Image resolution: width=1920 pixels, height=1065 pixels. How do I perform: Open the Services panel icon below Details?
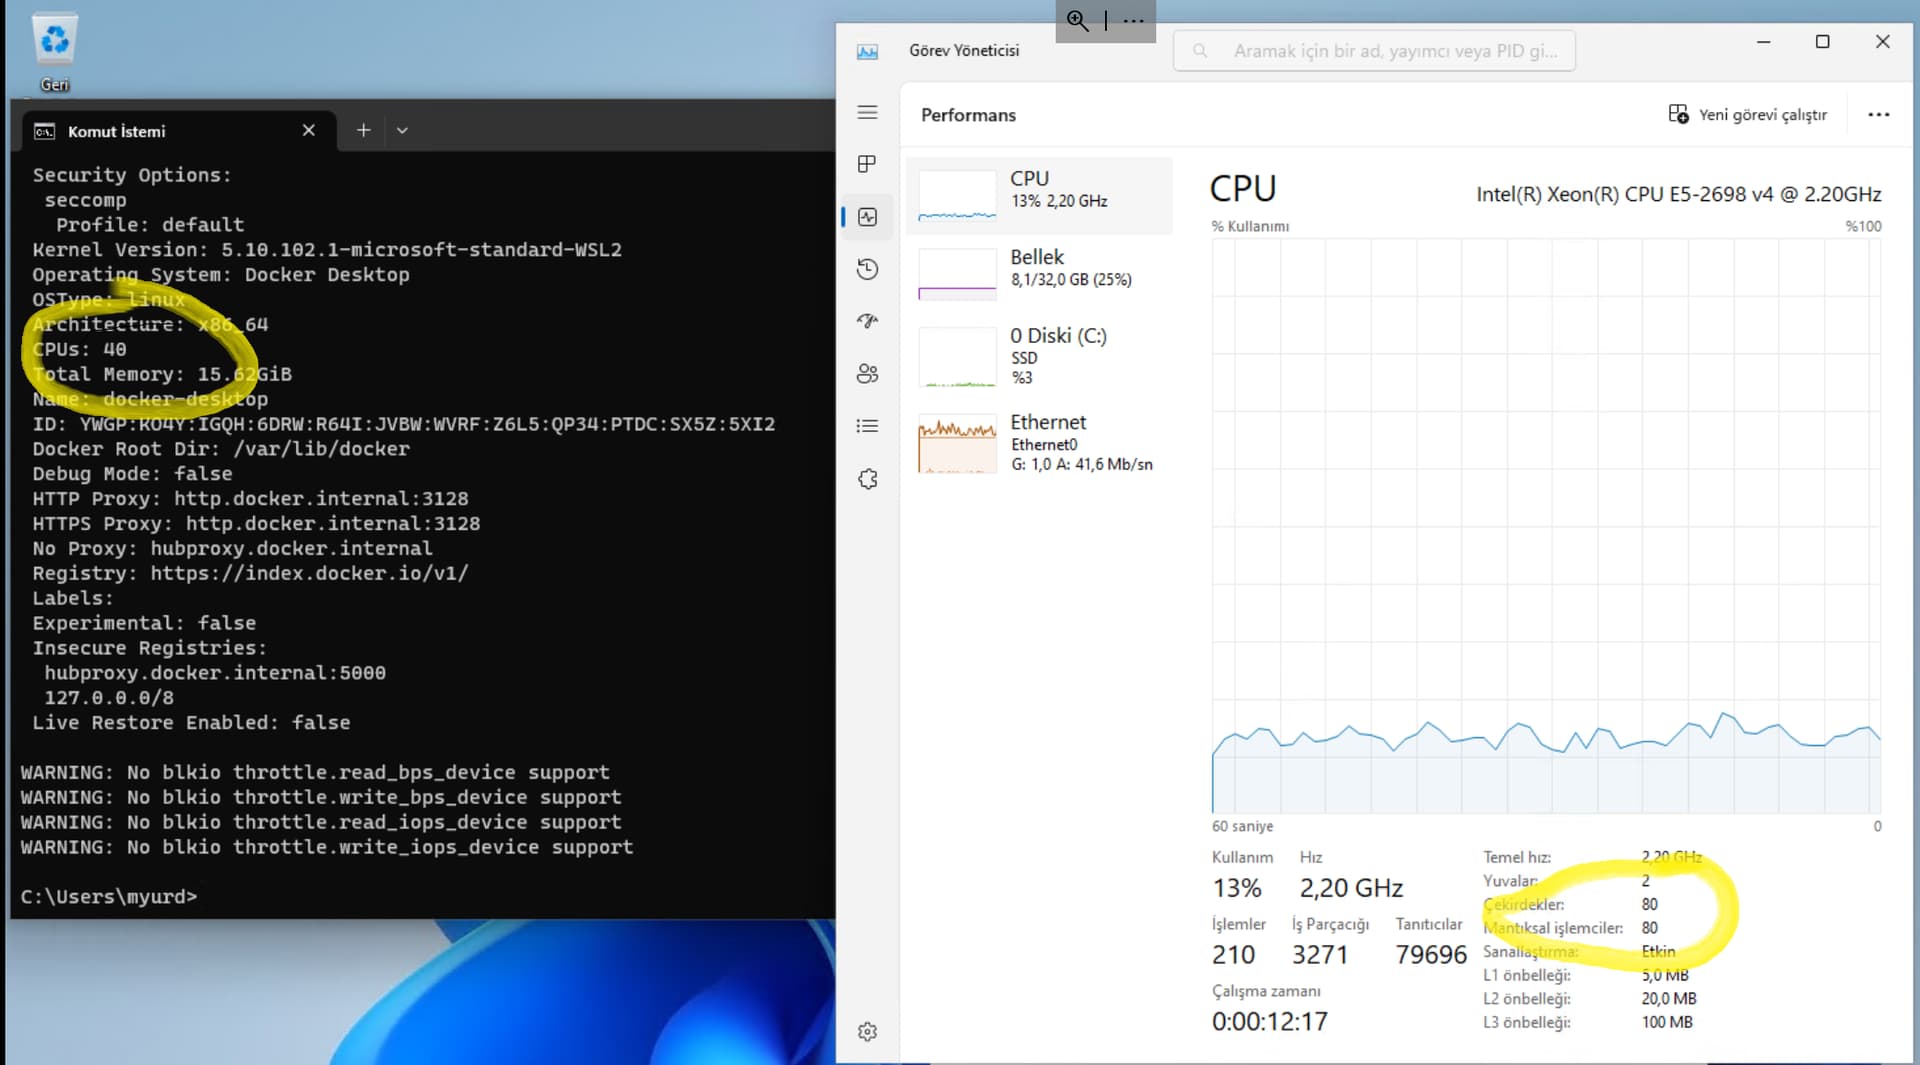point(866,478)
